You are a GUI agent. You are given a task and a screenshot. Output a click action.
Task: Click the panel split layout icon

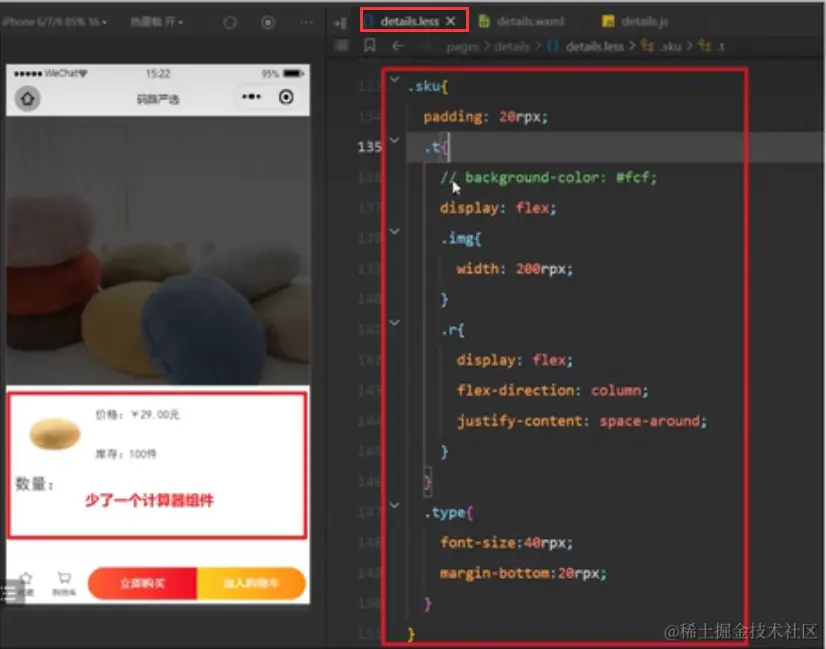click(341, 23)
